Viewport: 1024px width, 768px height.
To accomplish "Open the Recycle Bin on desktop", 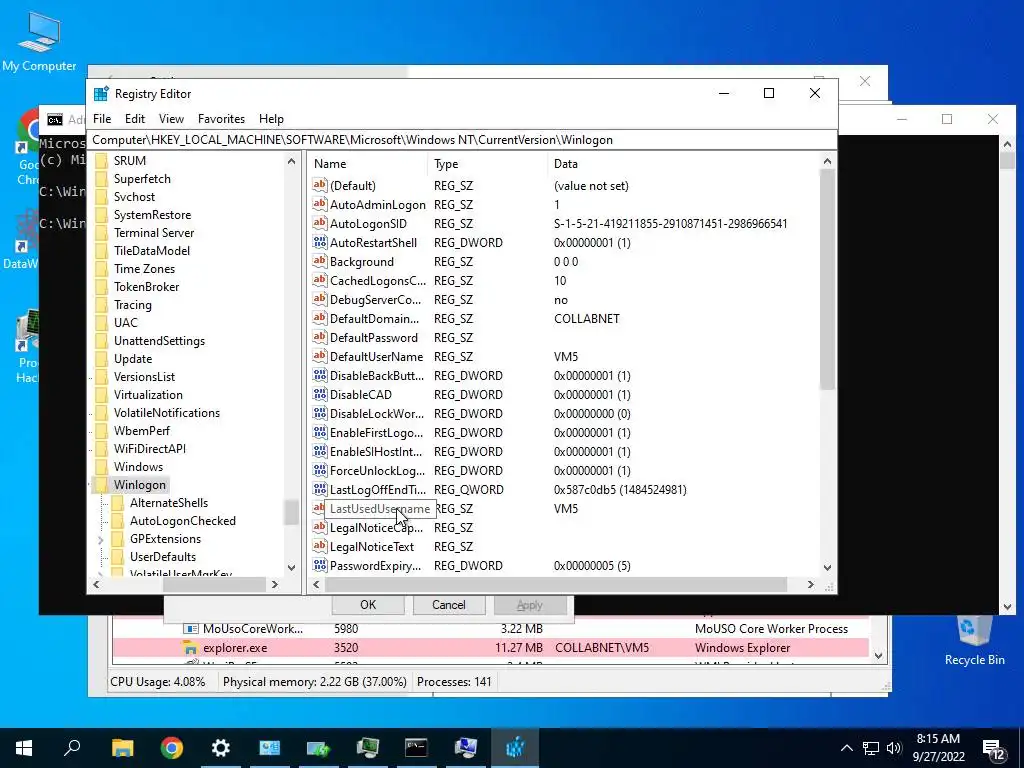I will click(x=974, y=641).
